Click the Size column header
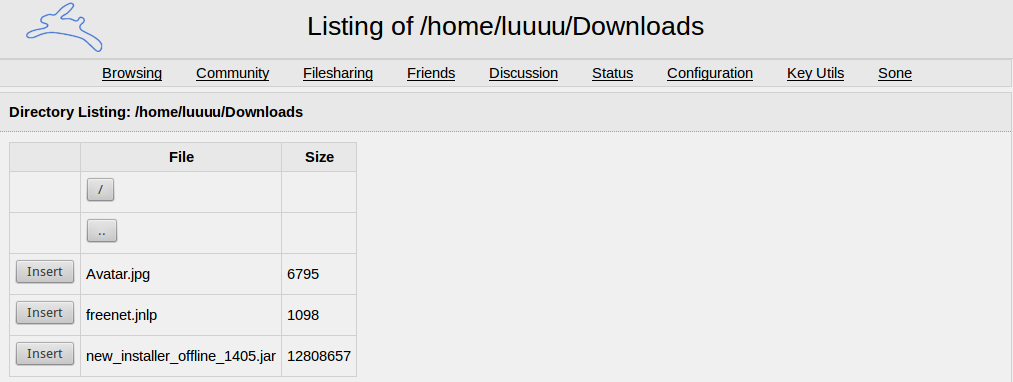 [319, 157]
